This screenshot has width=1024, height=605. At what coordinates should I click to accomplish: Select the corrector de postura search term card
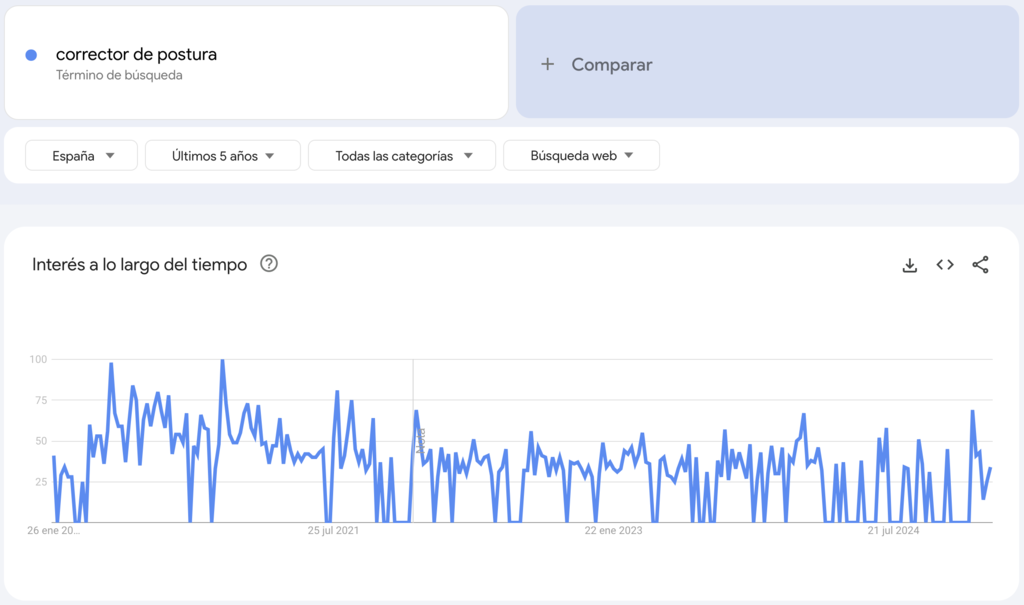[x=255, y=62]
